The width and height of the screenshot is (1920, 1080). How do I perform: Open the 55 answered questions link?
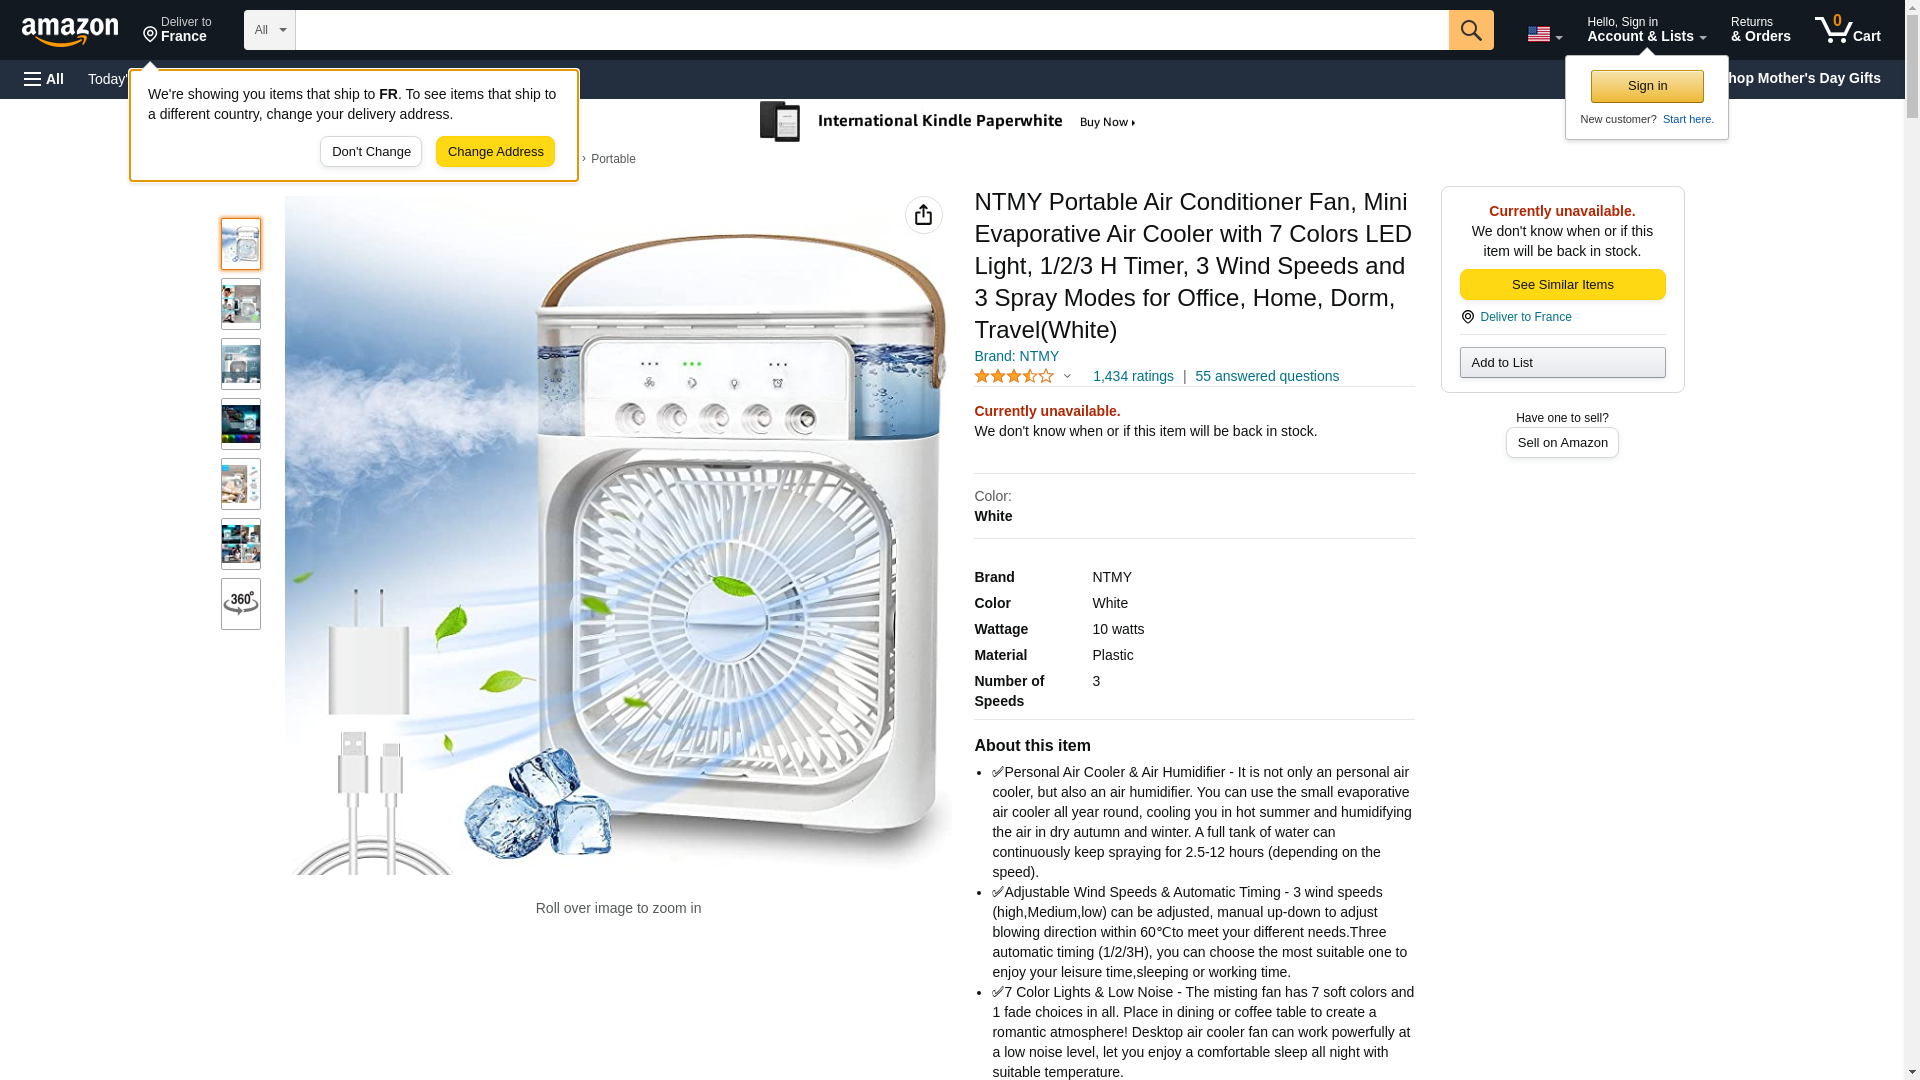[1266, 377]
